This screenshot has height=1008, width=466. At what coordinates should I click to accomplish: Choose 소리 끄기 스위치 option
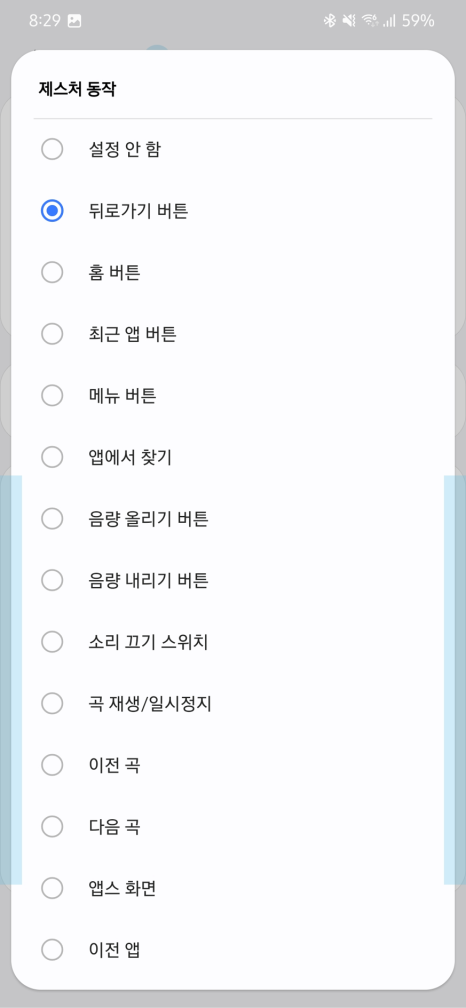(233, 643)
